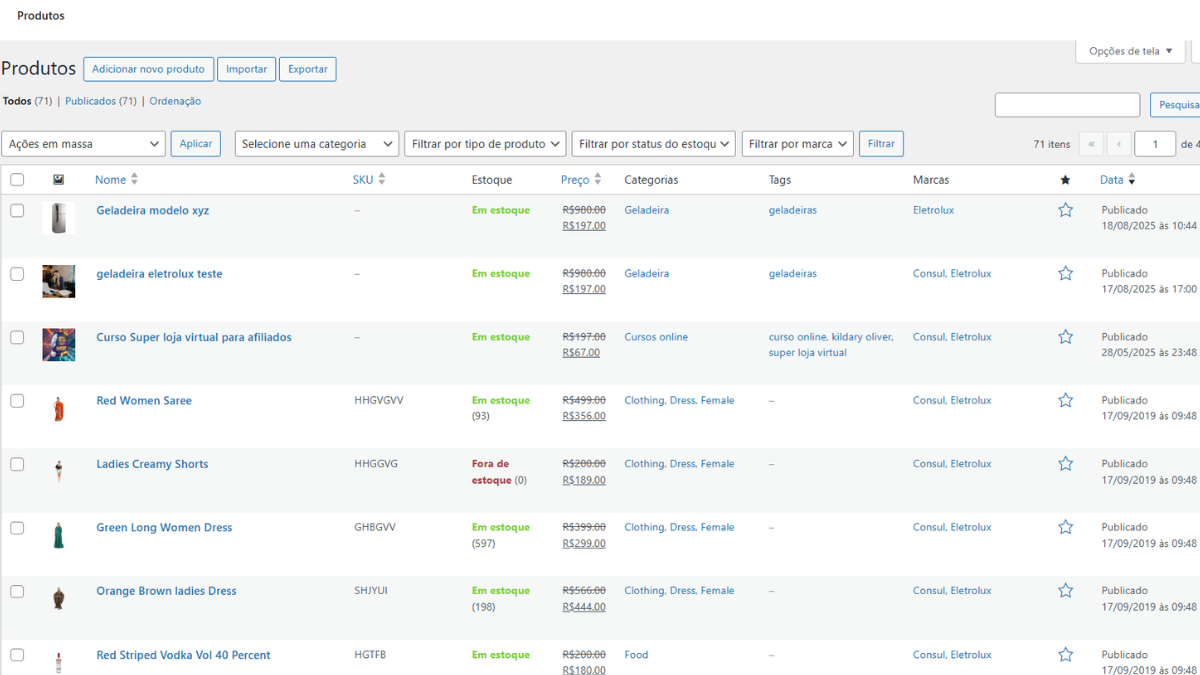This screenshot has width=1200, height=675.
Task: Open the Ações em massa dropdown
Action: pos(83,143)
